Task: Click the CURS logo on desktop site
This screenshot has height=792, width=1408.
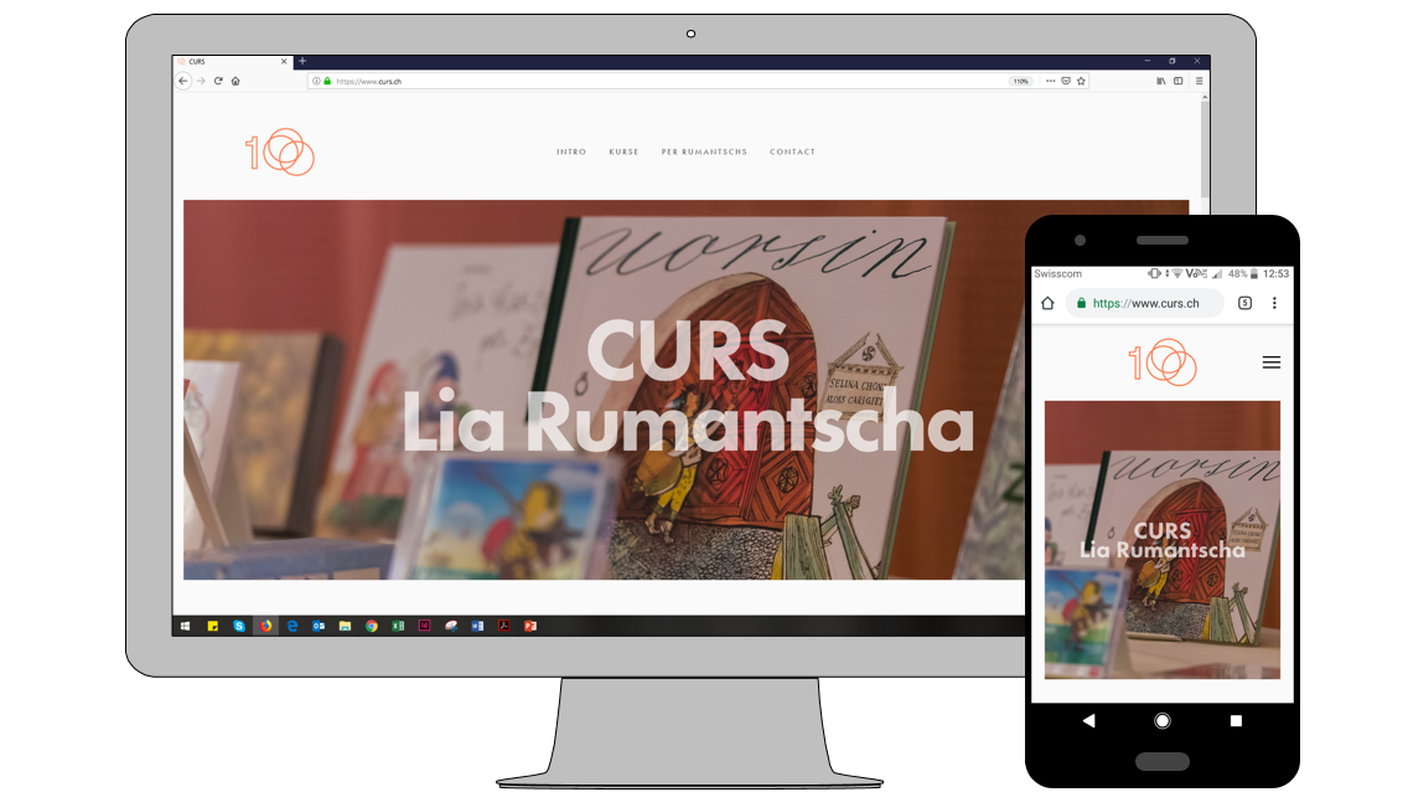Action: click(x=280, y=152)
